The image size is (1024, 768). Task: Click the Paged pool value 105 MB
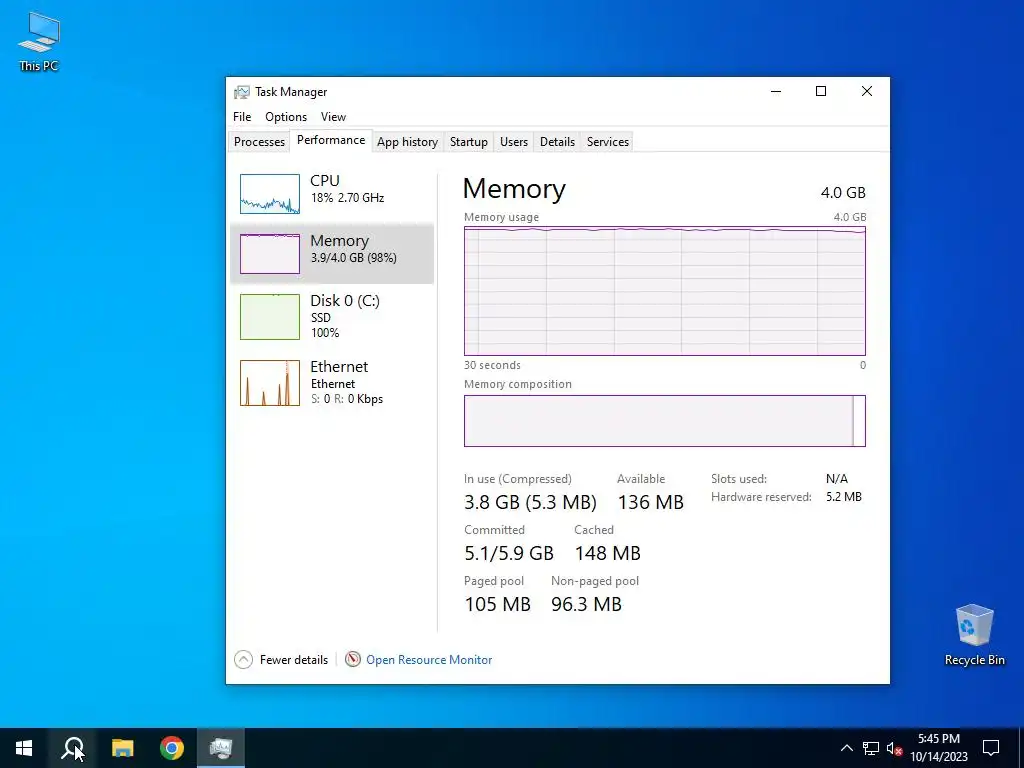pos(498,604)
